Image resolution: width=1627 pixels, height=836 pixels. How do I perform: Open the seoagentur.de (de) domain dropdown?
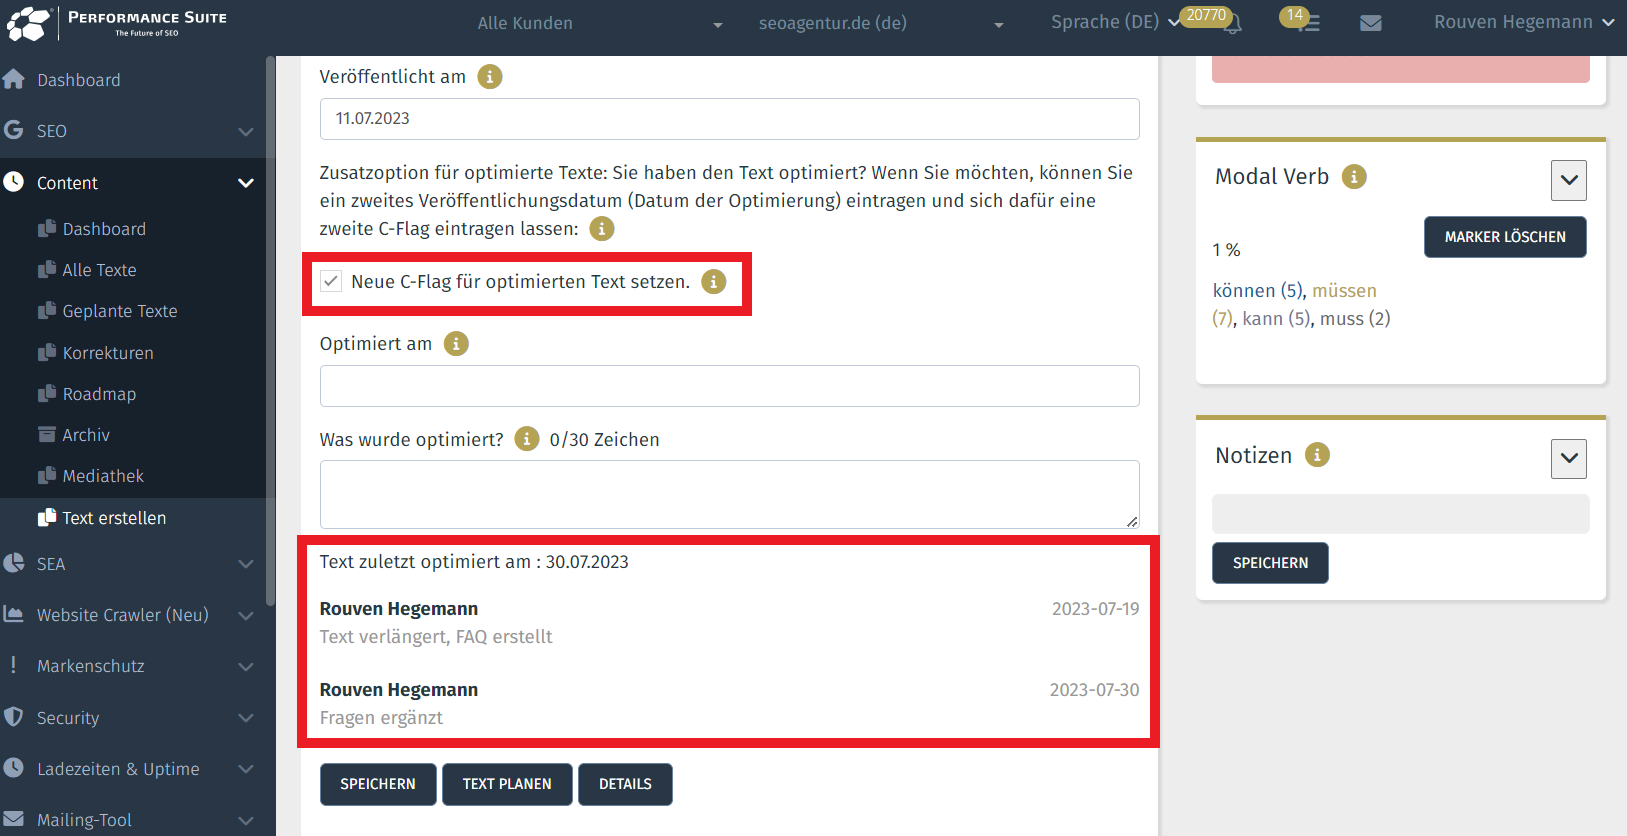[880, 23]
